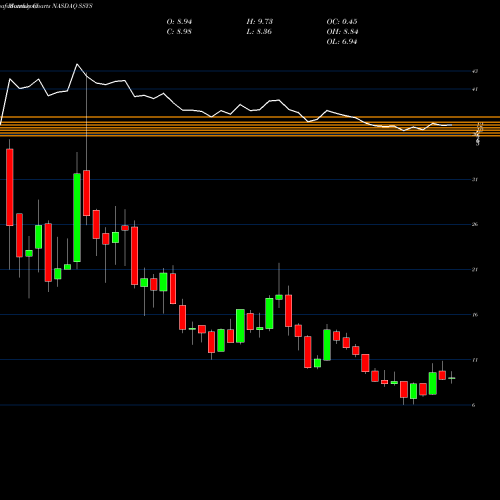Click the 26 price axis label
The height and width of the screenshot is (500, 500).
pyautogui.click(x=475, y=224)
